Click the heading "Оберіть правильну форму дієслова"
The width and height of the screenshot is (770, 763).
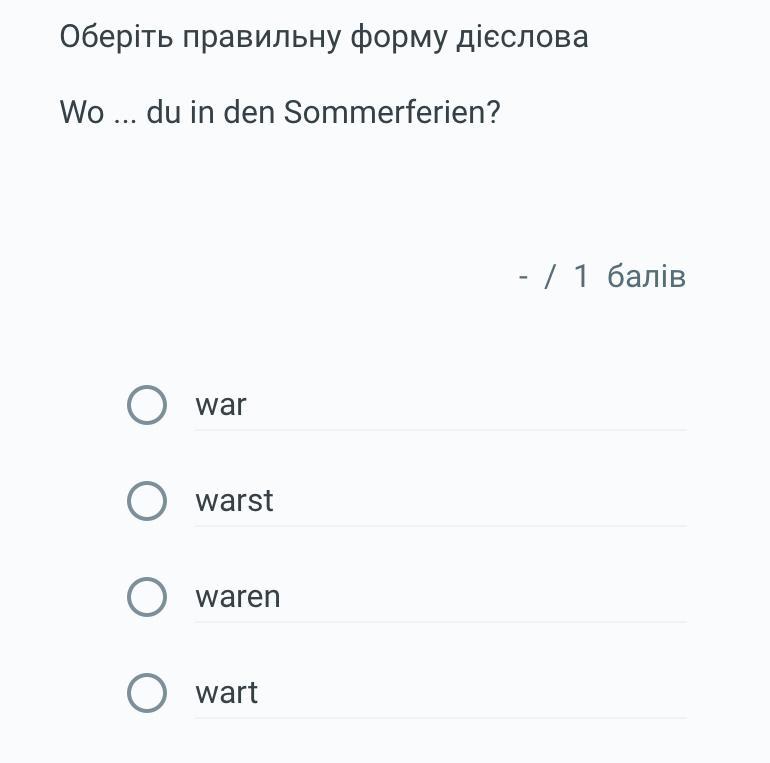(x=324, y=37)
